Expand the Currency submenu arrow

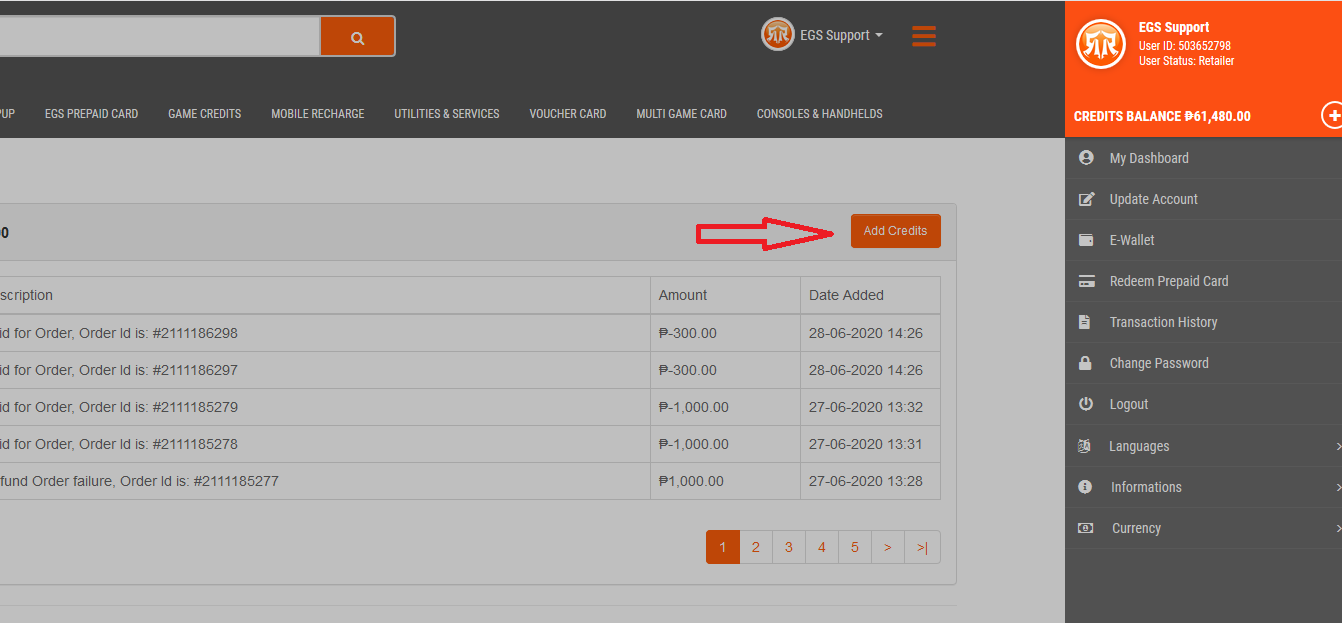(1338, 528)
